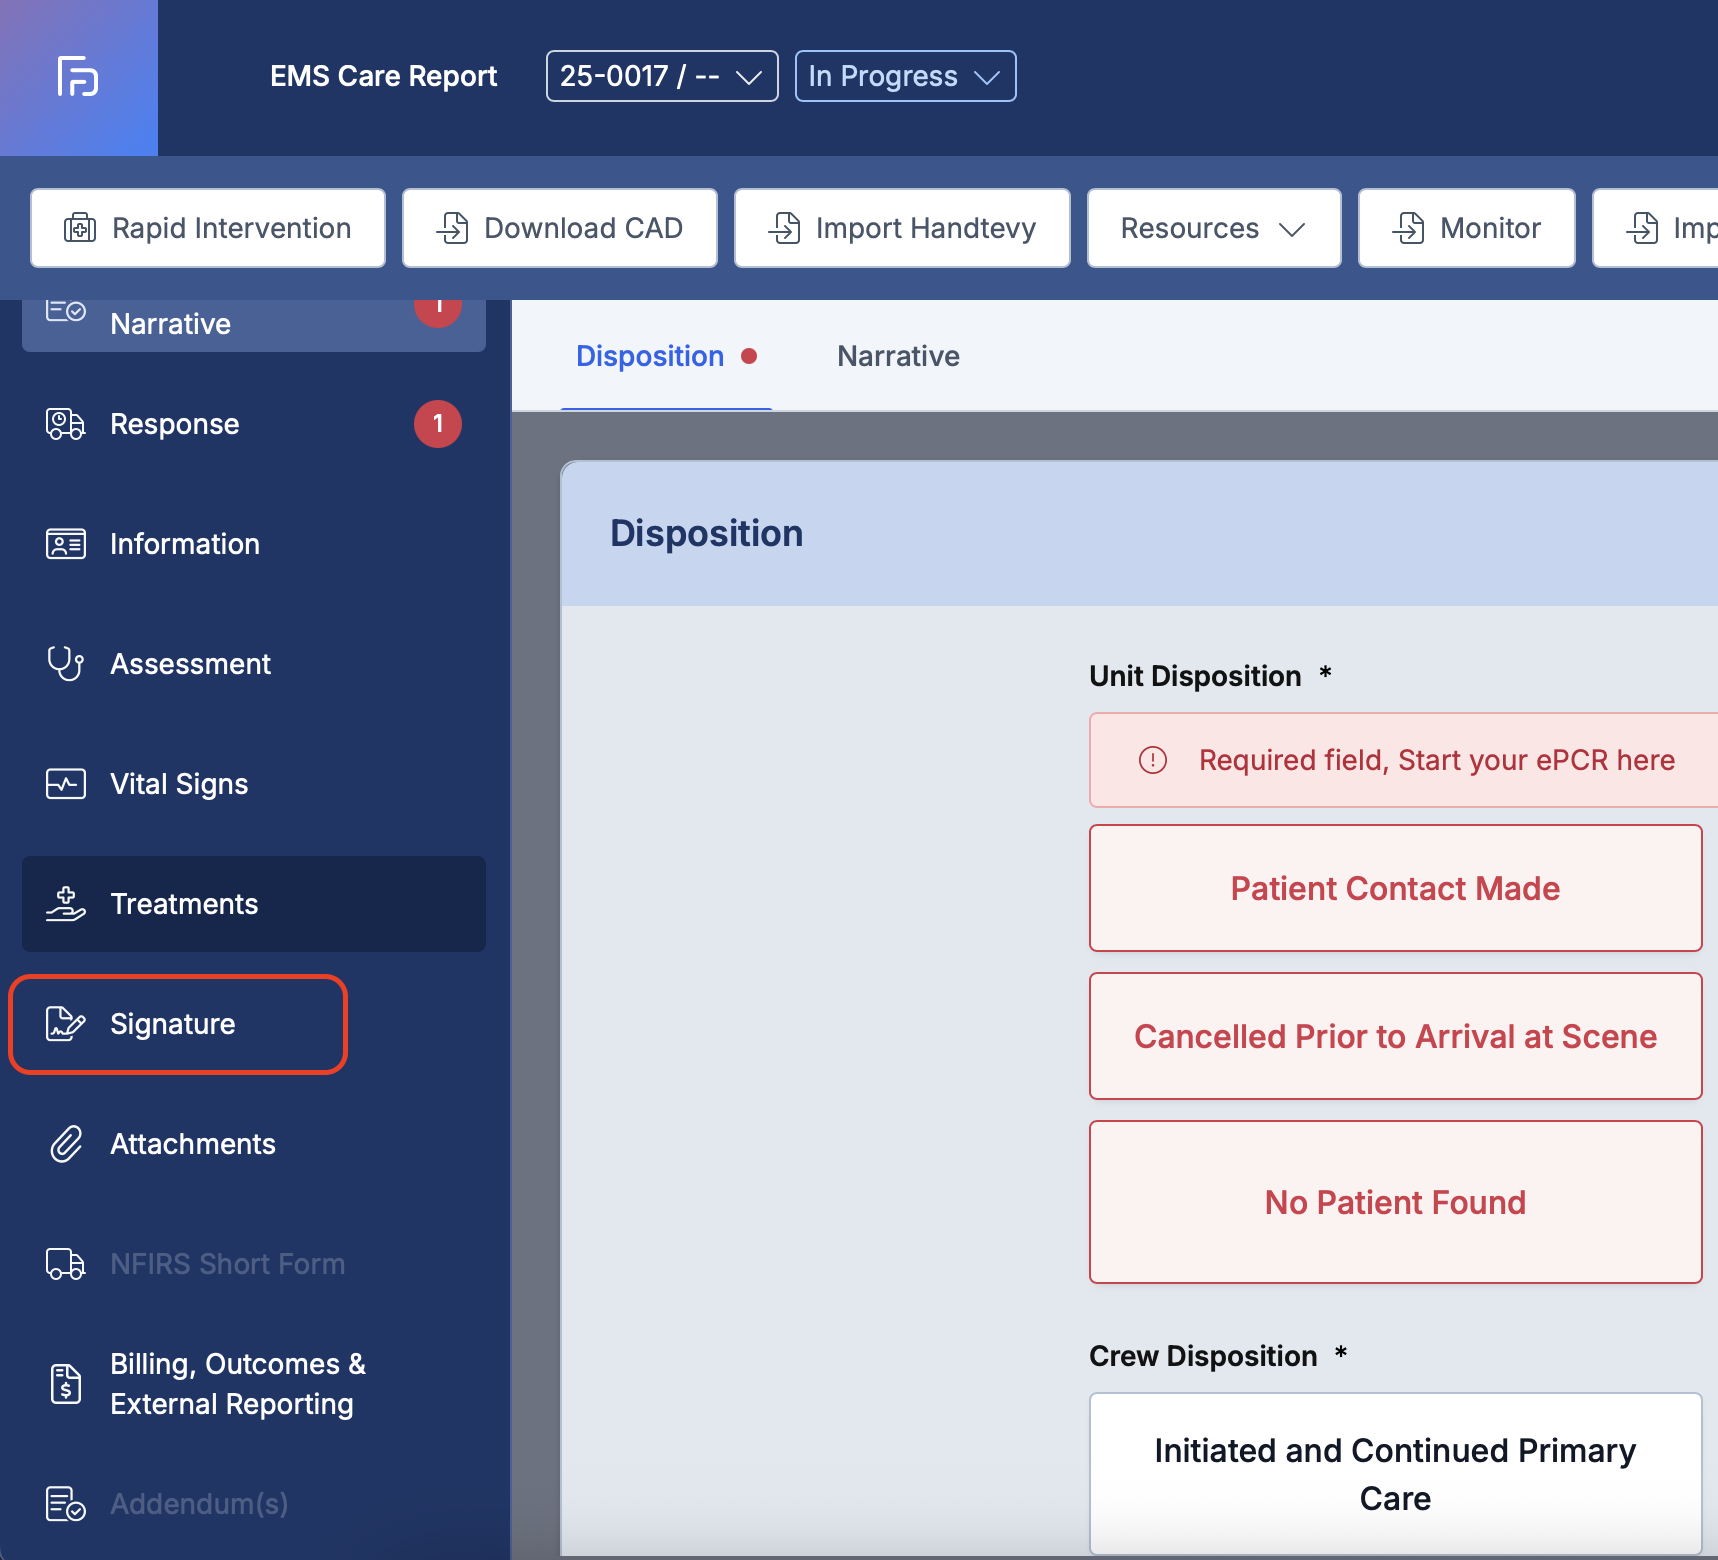Click the Rapid Intervention button
Viewport: 1718px width, 1560px height.
coord(208,228)
